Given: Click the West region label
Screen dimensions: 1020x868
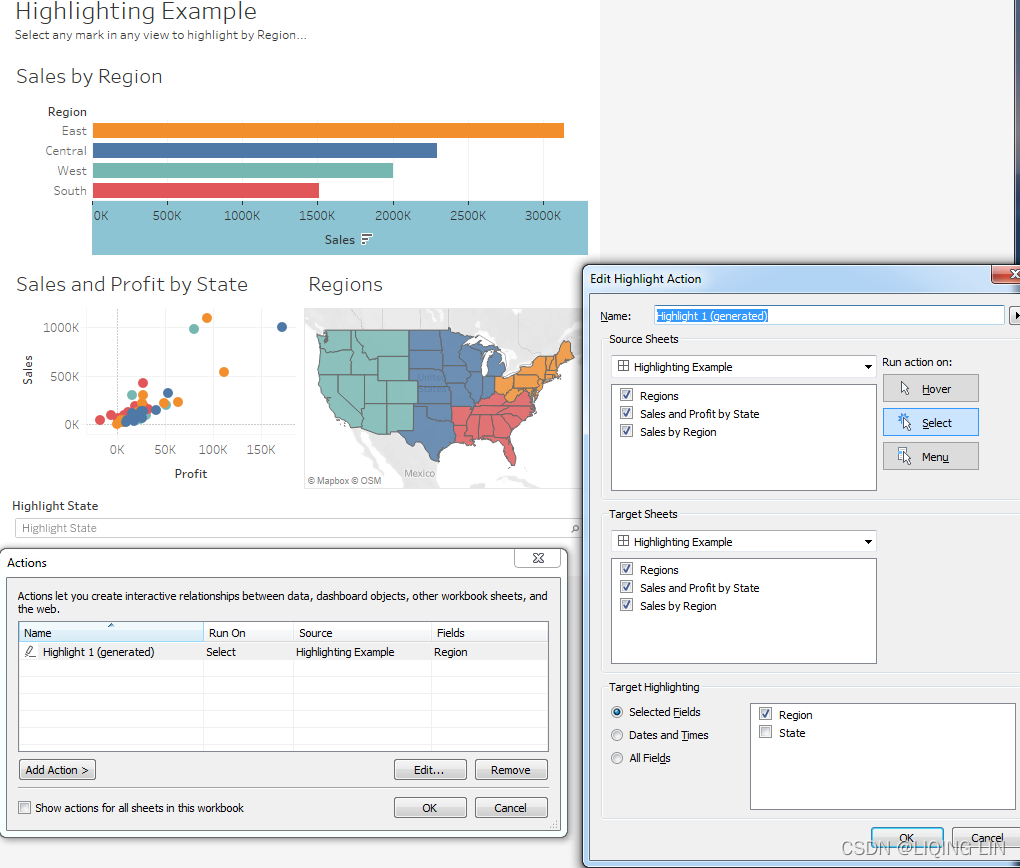Looking at the screenshot, I should (x=72, y=170).
